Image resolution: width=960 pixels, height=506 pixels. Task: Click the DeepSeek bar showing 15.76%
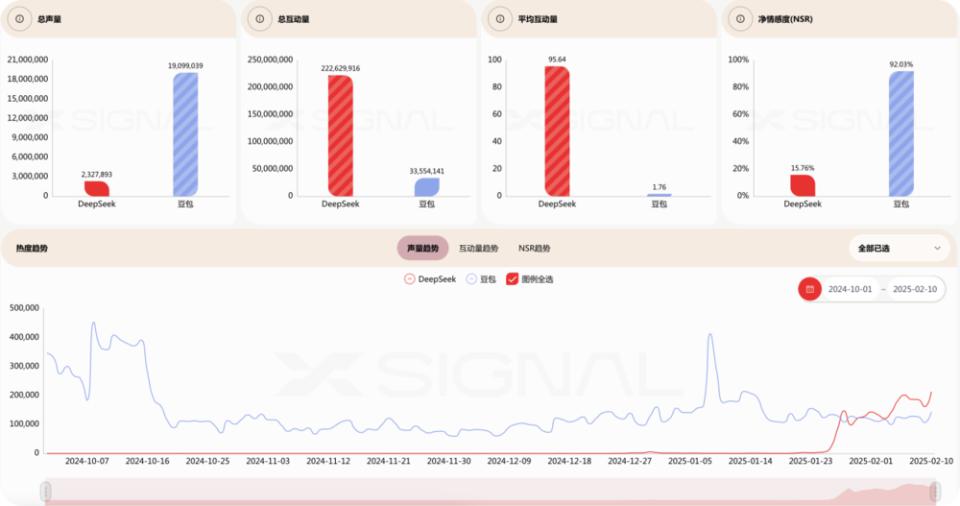[x=803, y=186]
